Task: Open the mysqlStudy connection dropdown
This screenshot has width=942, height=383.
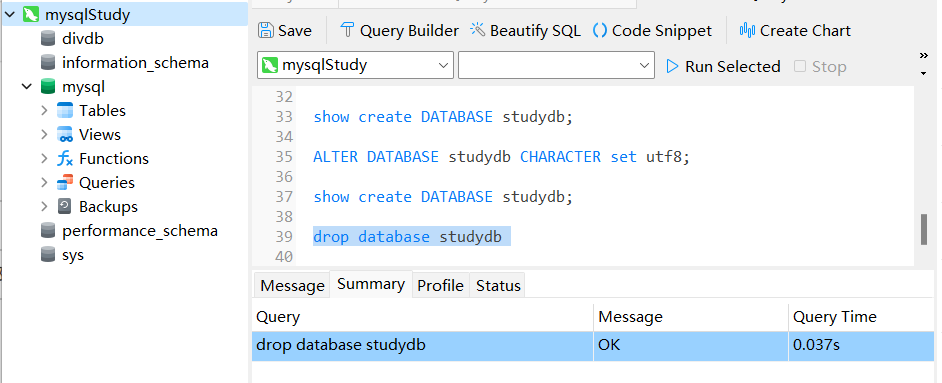Action: coord(355,65)
